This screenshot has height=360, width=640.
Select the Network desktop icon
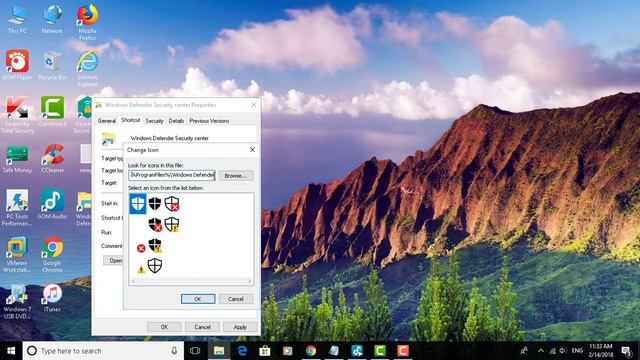click(52, 19)
